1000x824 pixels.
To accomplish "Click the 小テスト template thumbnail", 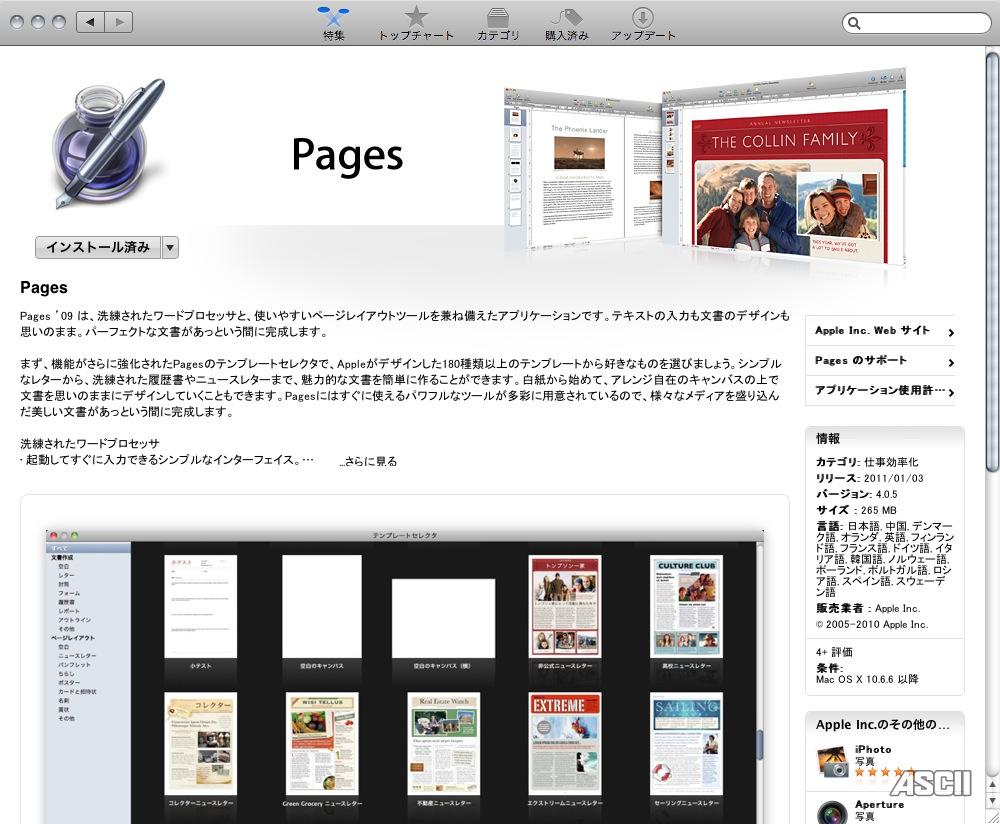I will (200, 607).
